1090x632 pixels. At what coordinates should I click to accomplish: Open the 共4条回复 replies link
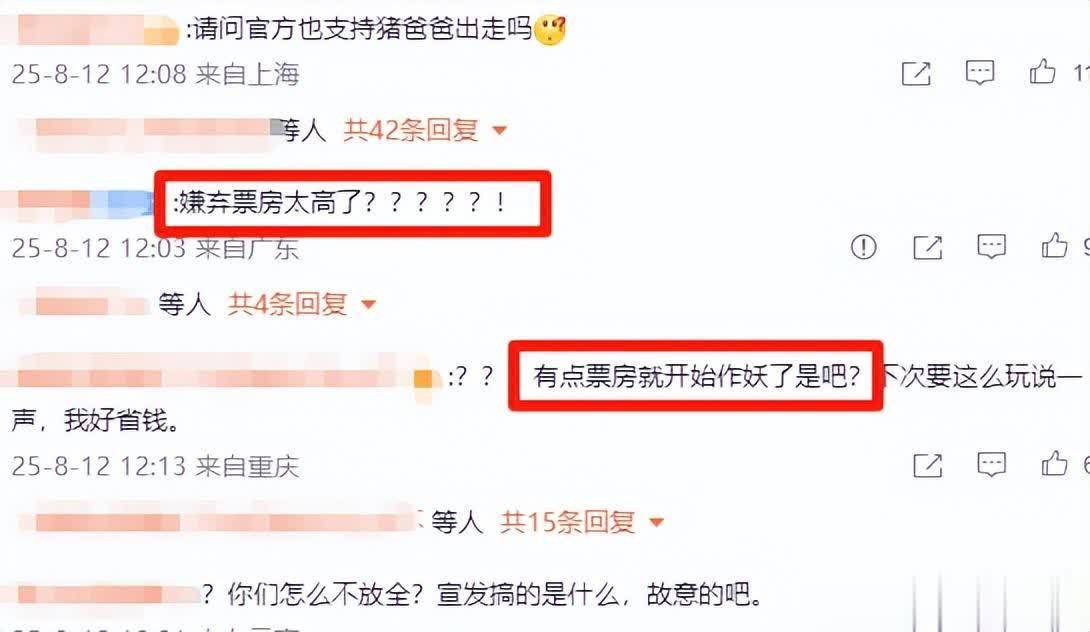pyautogui.click(x=288, y=304)
